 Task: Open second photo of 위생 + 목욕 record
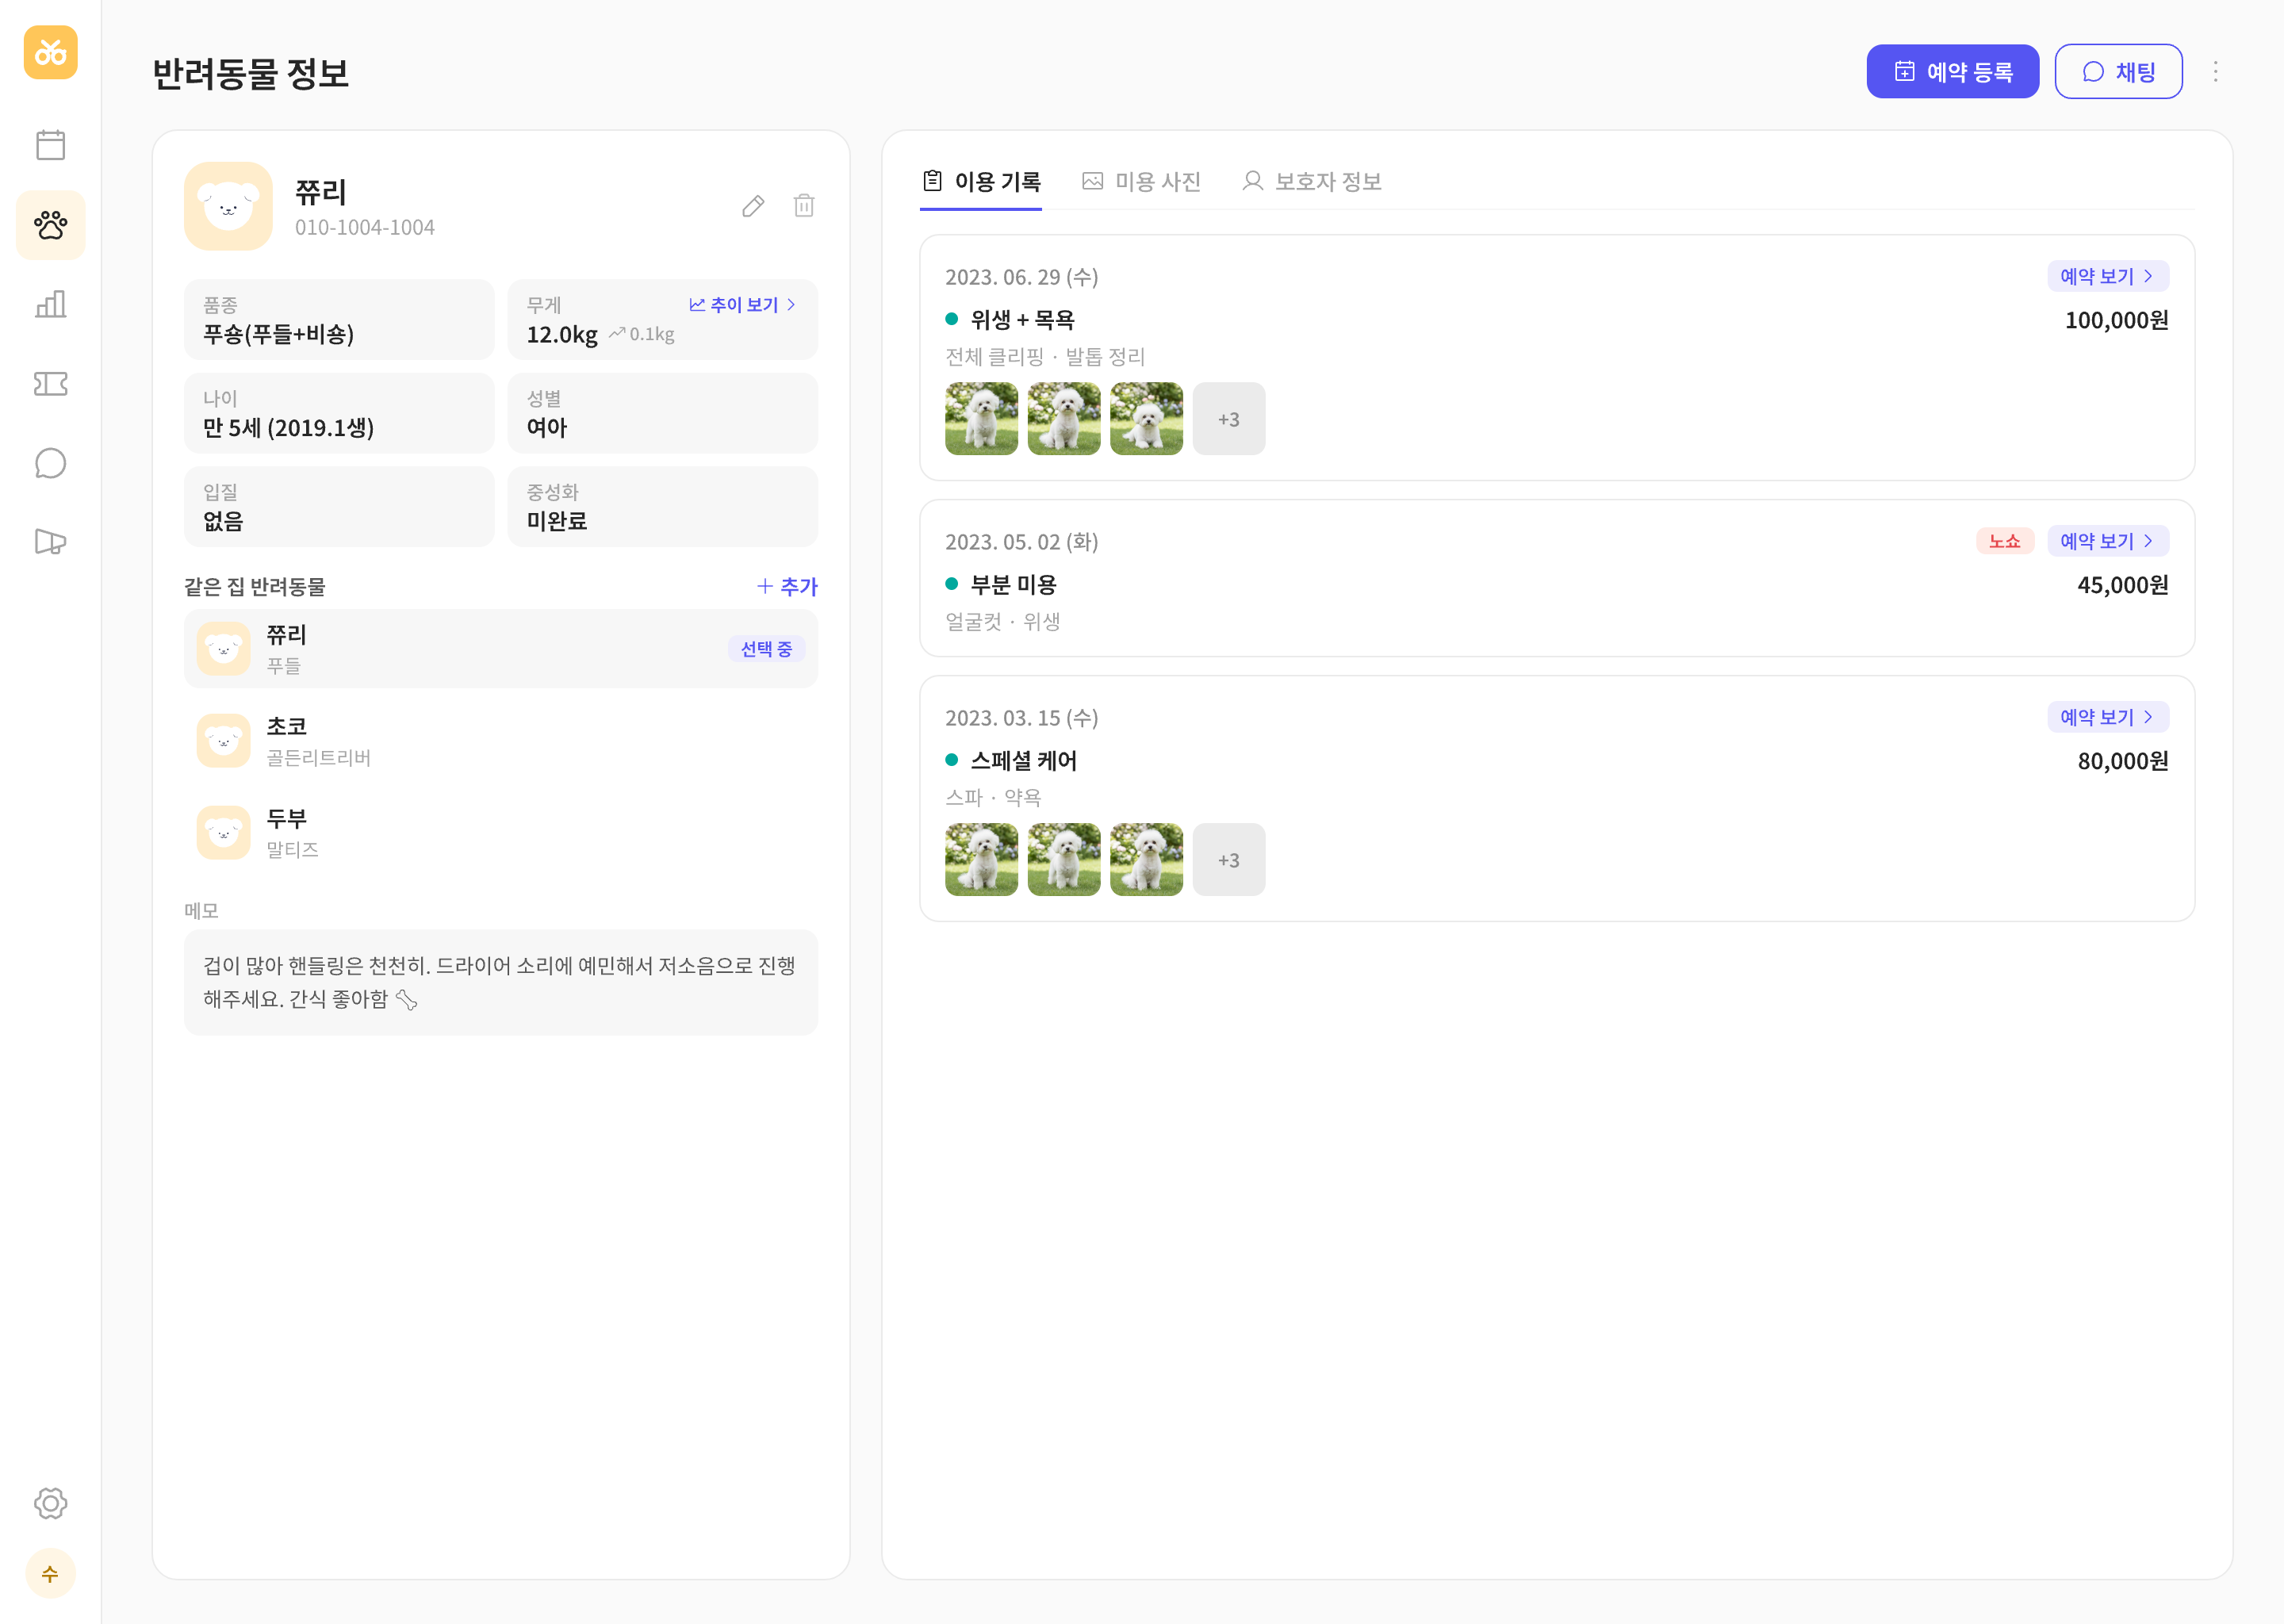click(x=1064, y=419)
